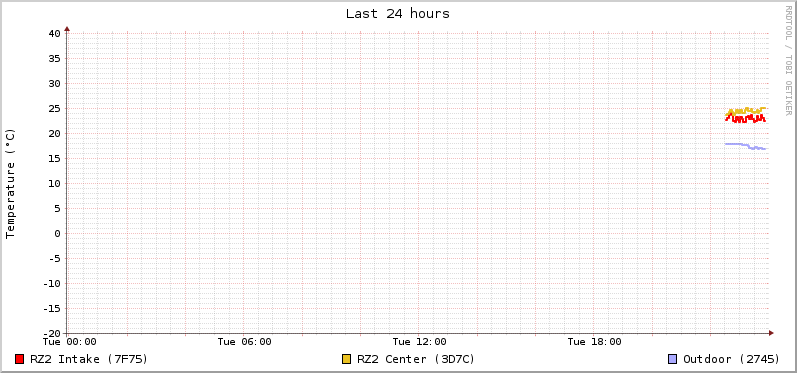Click the -20 value on temperature axis

click(51, 333)
